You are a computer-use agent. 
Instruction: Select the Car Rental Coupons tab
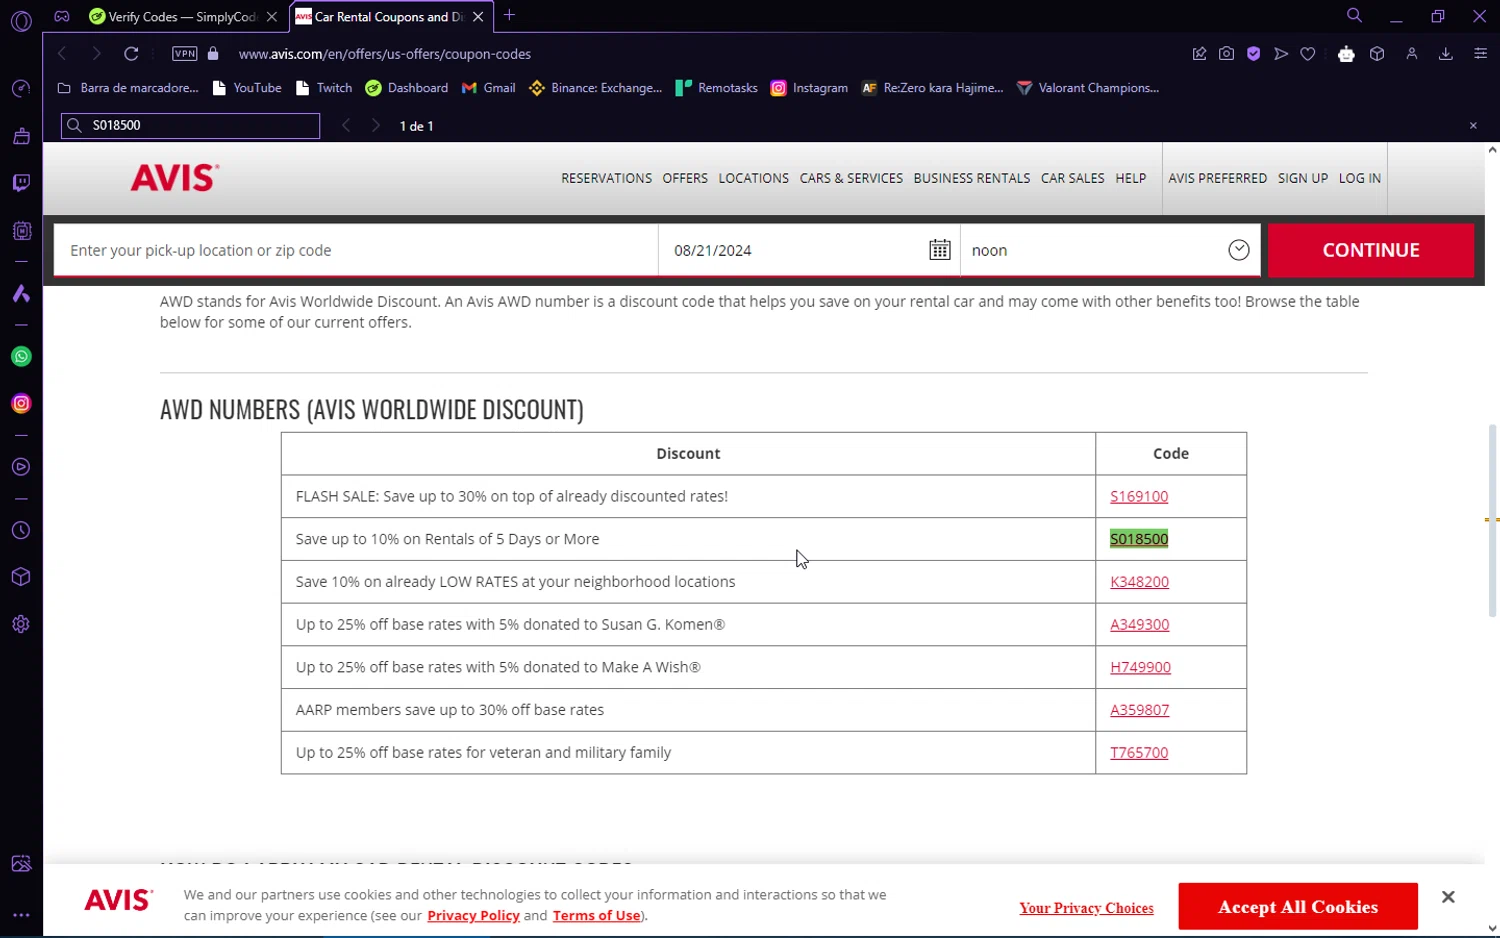[390, 17]
